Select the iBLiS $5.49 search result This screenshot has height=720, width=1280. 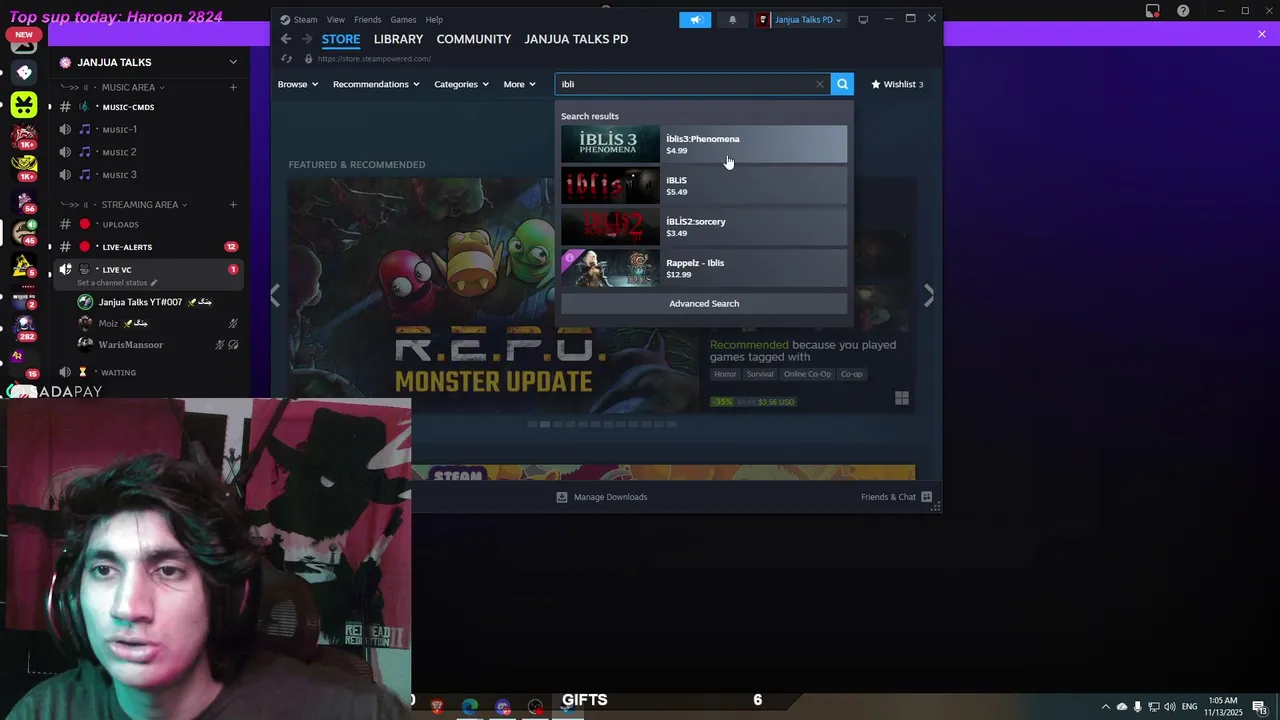click(x=704, y=185)
